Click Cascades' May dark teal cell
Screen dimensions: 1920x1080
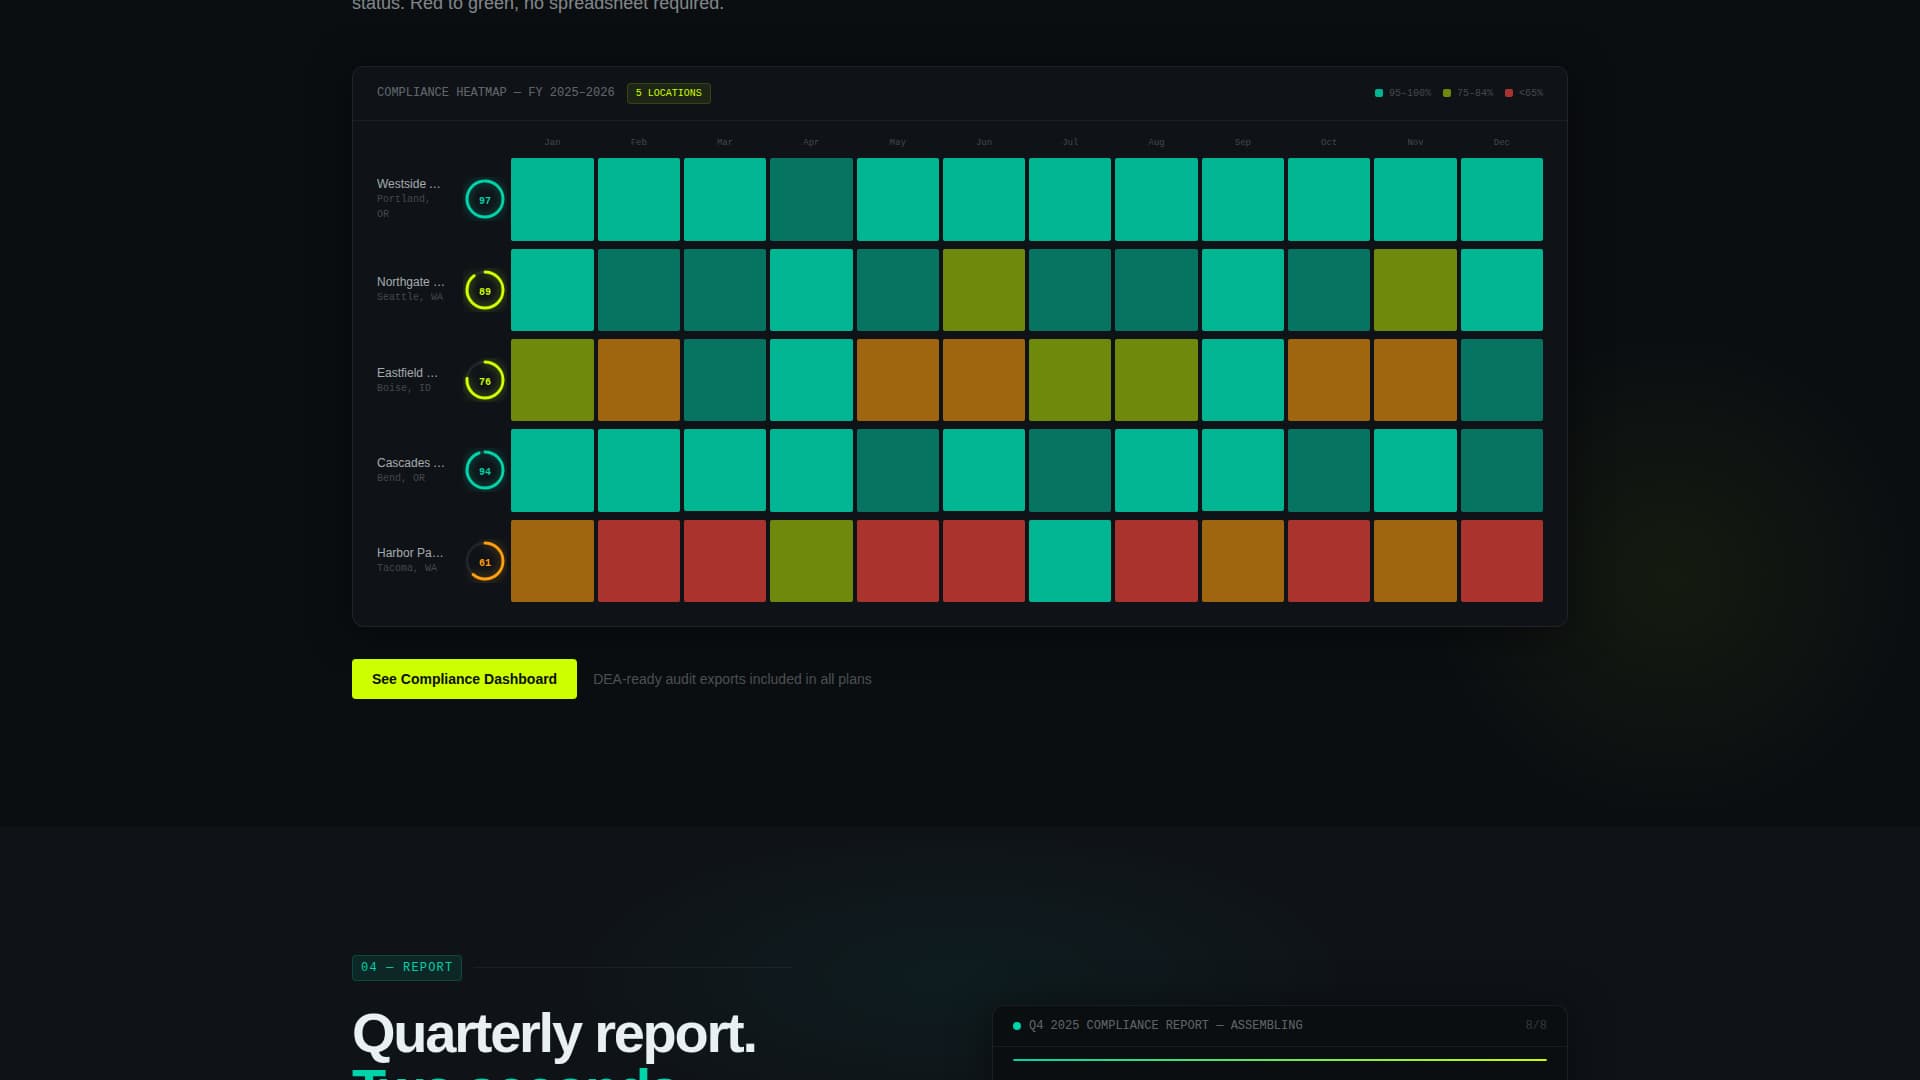[897, 470]
